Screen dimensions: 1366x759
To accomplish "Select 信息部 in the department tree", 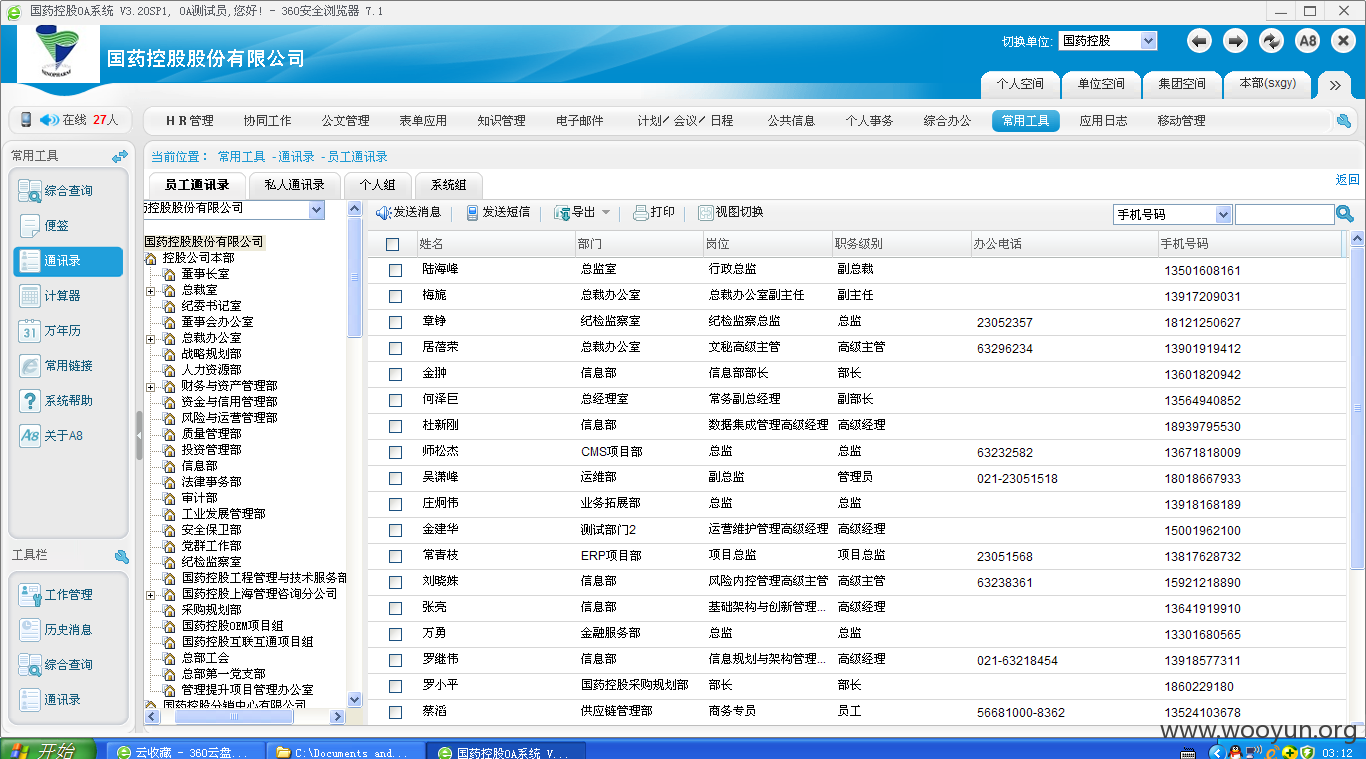I will coord(199,466).
